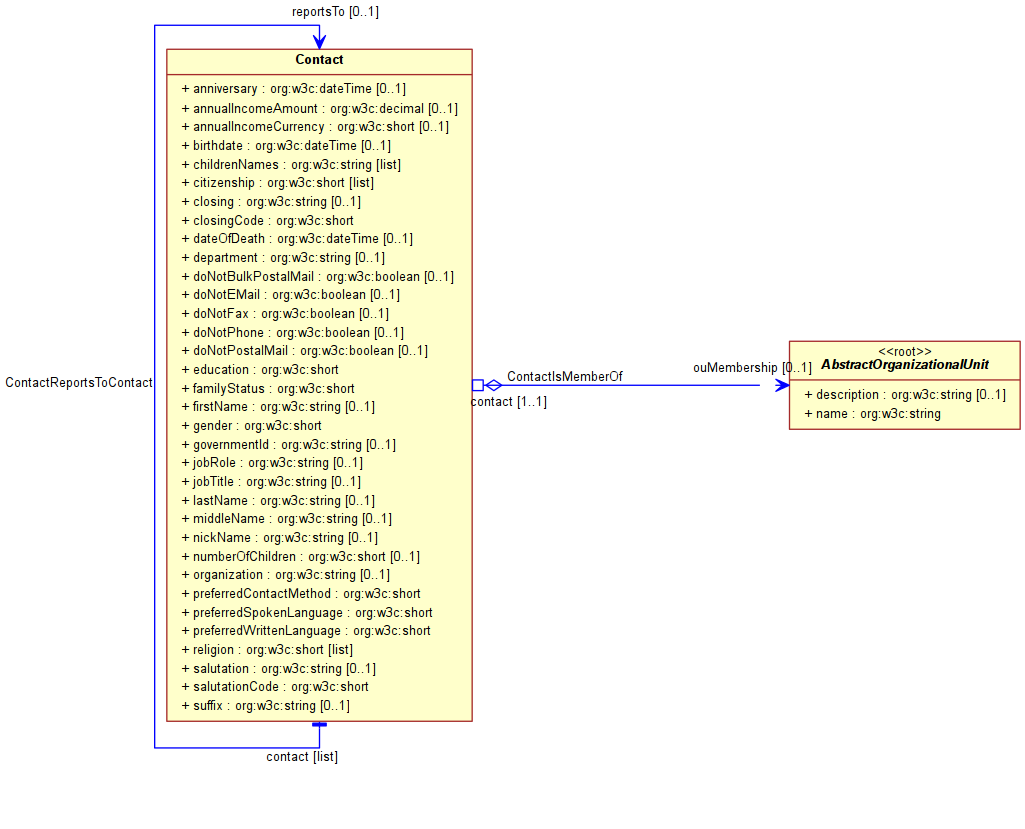Click the education attribute
1025x829 pixels.
point(260,370)
